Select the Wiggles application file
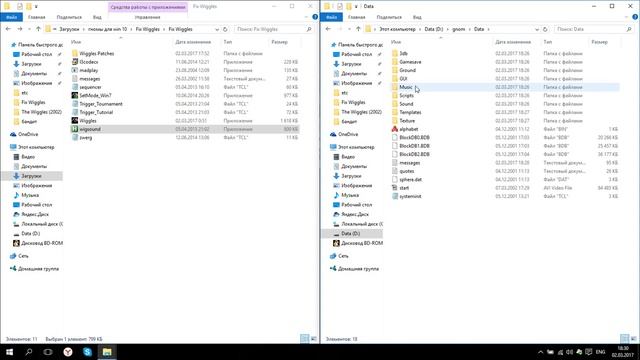The height and width of the screenshot is (360, 640). point(88,121)
